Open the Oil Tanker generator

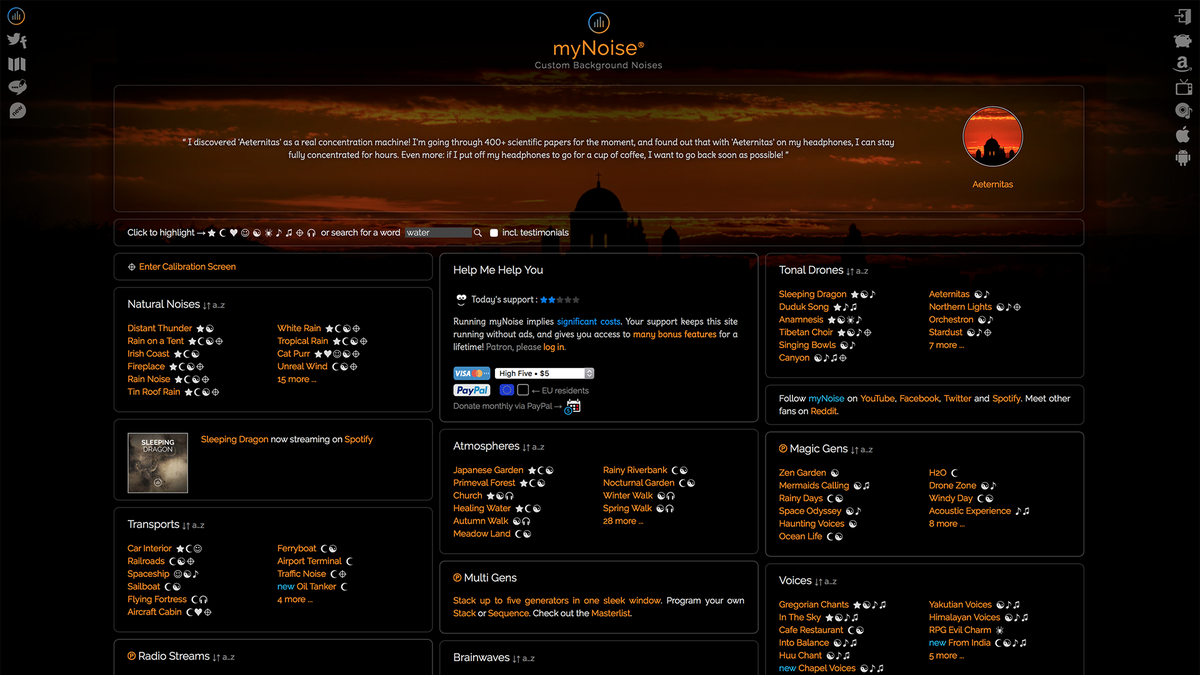coord(317,587)
